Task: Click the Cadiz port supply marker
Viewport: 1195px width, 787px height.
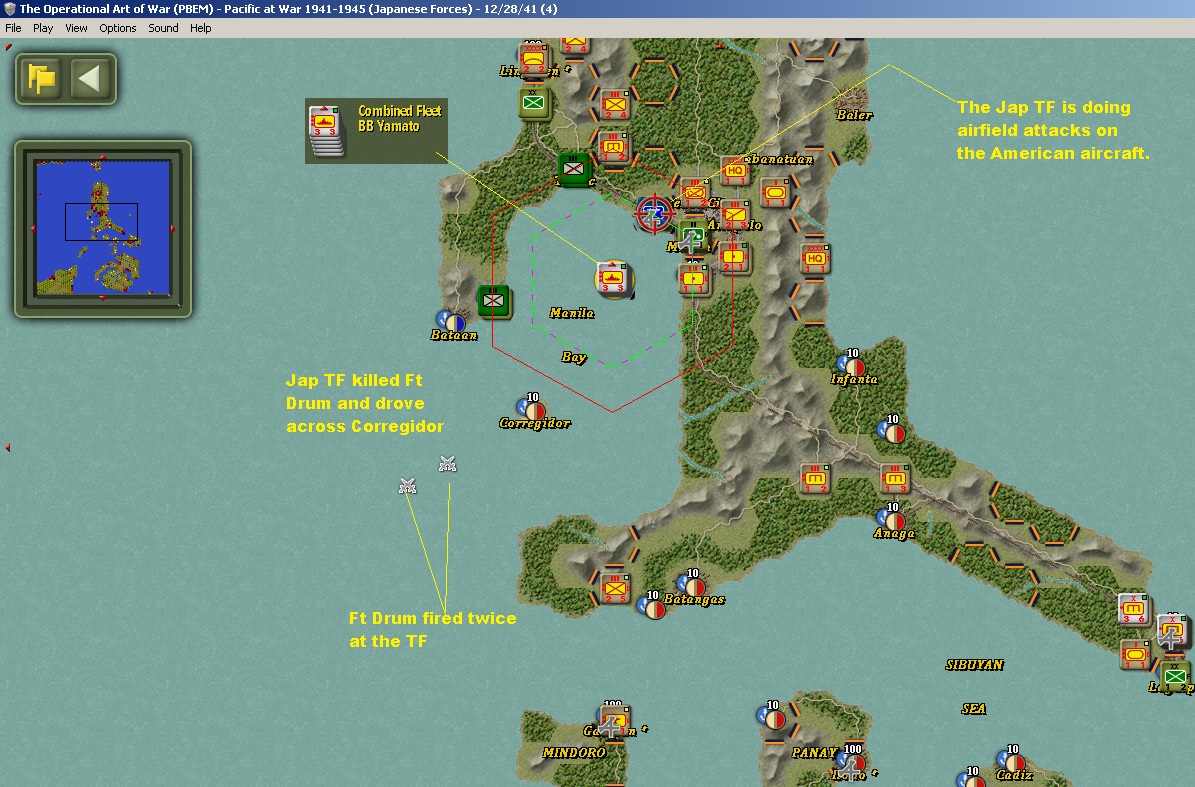Action: 1011,760
